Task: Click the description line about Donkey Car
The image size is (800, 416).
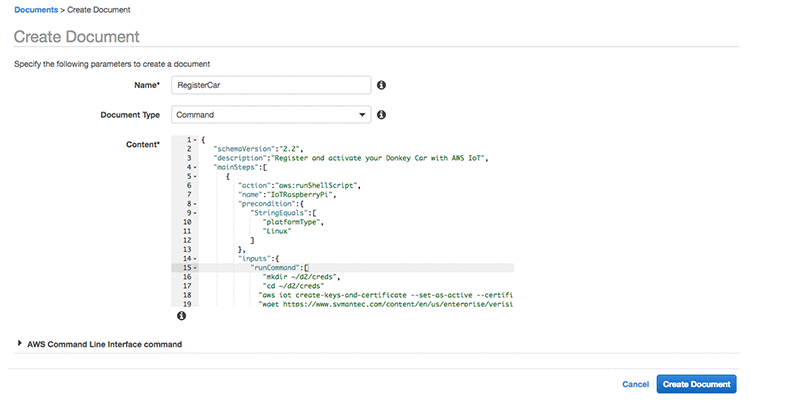Action: (x=351, y=158)
